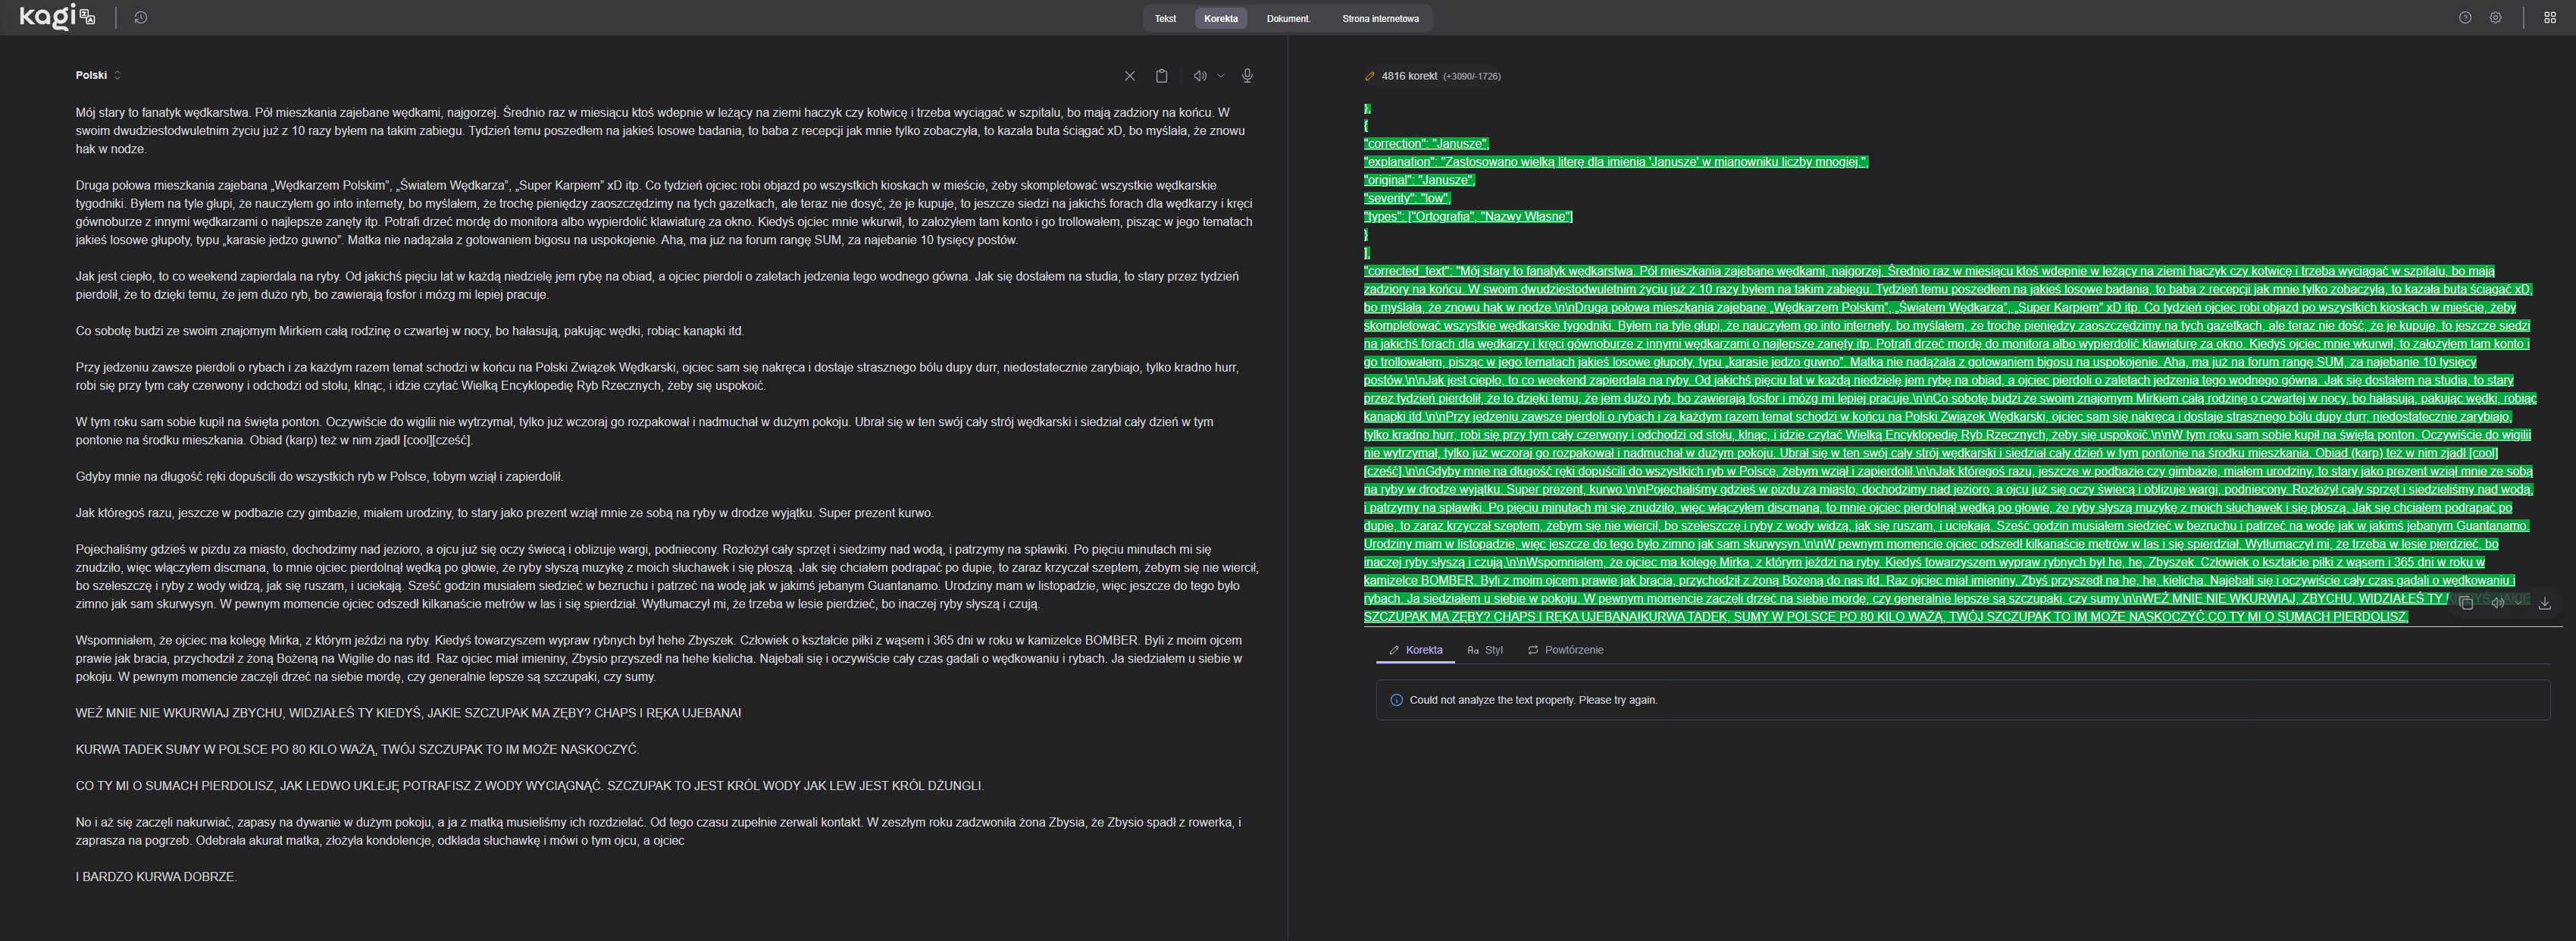Expand the output speaker voice options chevron
2576x941 pixels.
tap(2518, 603)
